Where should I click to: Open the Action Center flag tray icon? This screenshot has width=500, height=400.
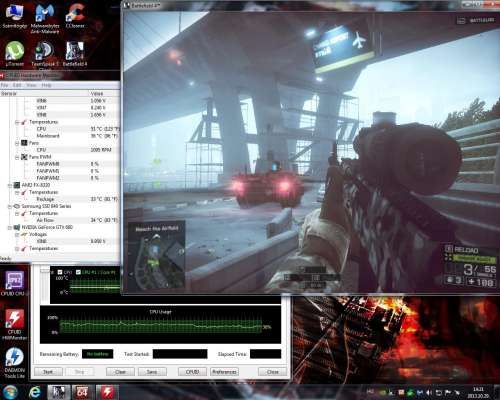pos(448,393)
